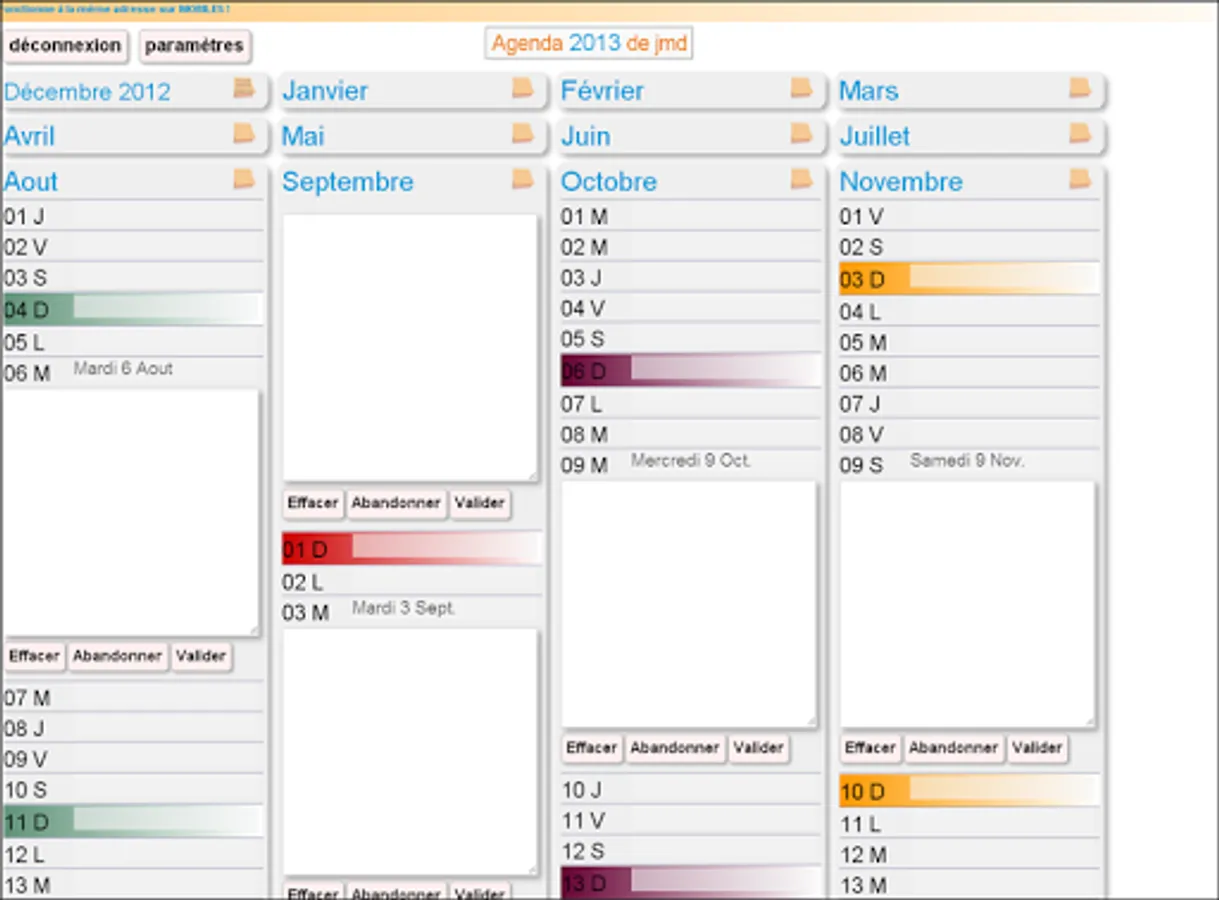This screenshot has width=1219, height=900.
Task: Select purple Sunday 06 D in Octobre
Action: pos(690,371)
